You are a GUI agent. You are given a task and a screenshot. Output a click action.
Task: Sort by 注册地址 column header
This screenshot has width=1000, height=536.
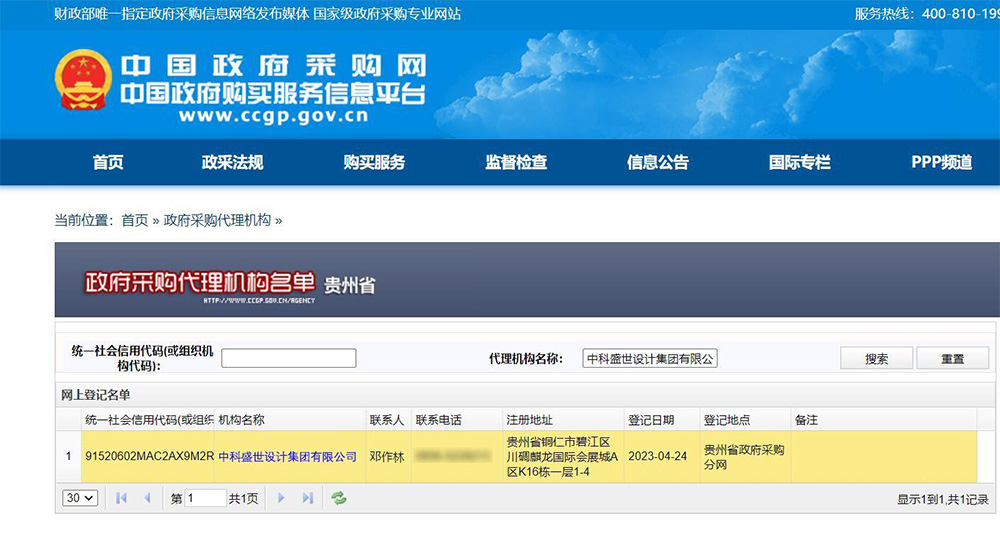tap(563, 420)
